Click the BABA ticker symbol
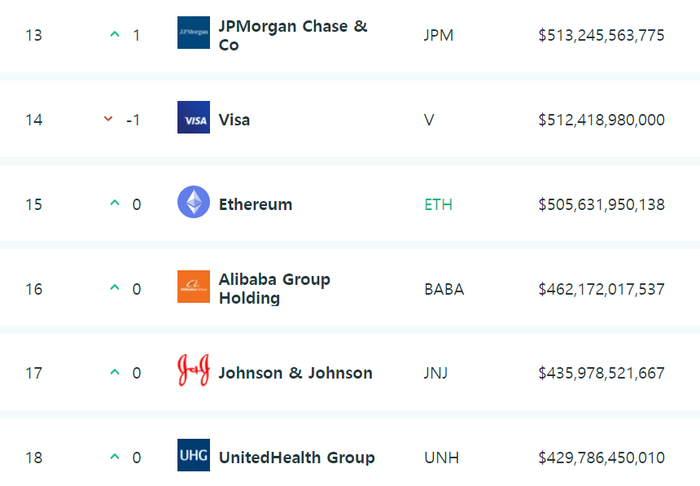The image size is (700, 486). click(x=444, y=289)
